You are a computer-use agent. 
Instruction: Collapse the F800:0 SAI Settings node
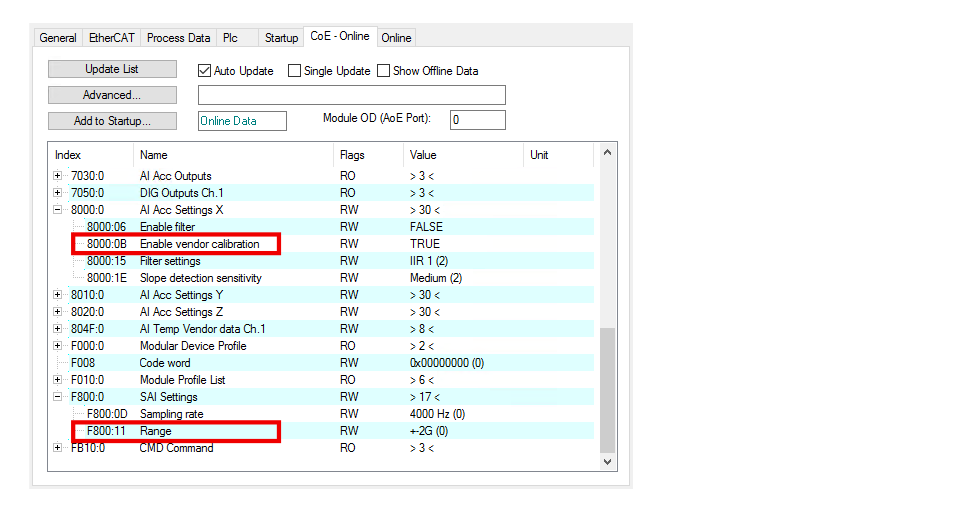[57, 397]
